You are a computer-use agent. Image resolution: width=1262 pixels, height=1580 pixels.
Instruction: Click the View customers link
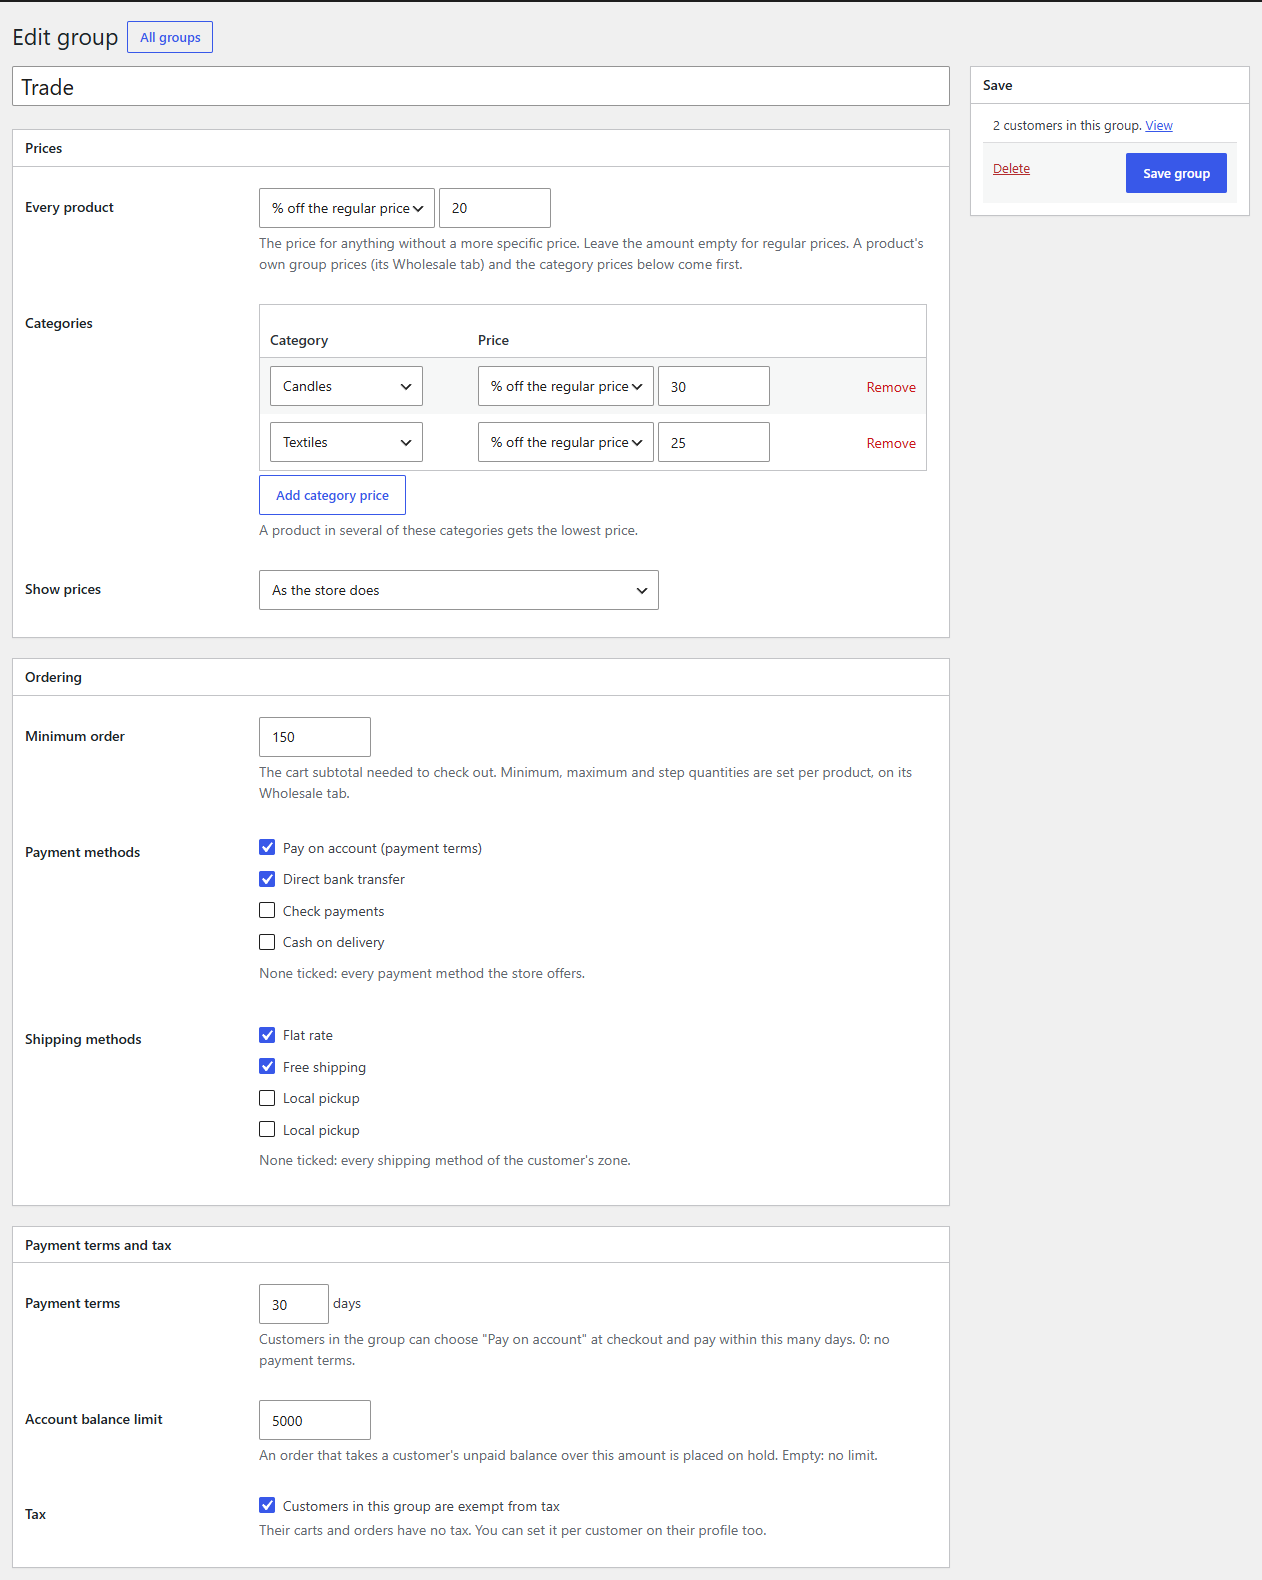coord(1159,125)
